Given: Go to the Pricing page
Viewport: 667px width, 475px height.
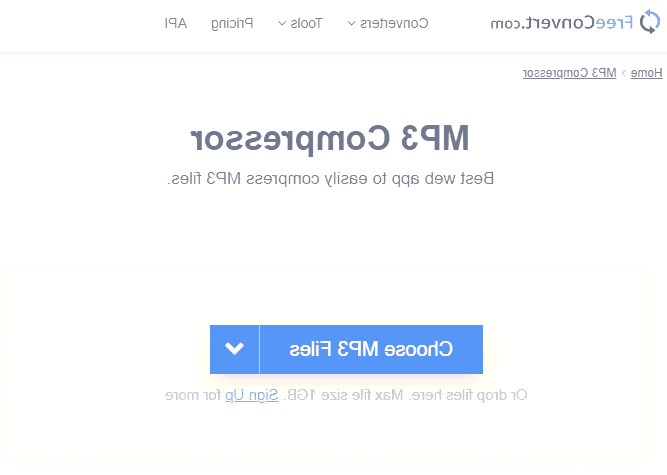Looking at the screenshot, I should [x=232, y=23].
